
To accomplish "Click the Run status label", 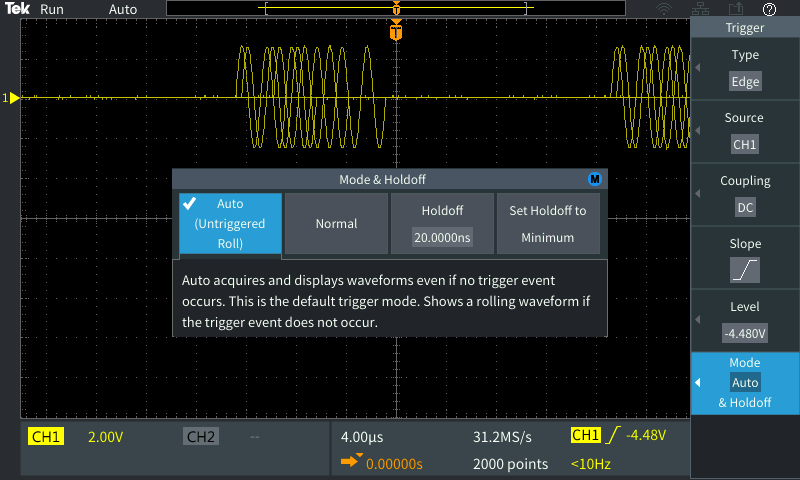I will point(52,9).
